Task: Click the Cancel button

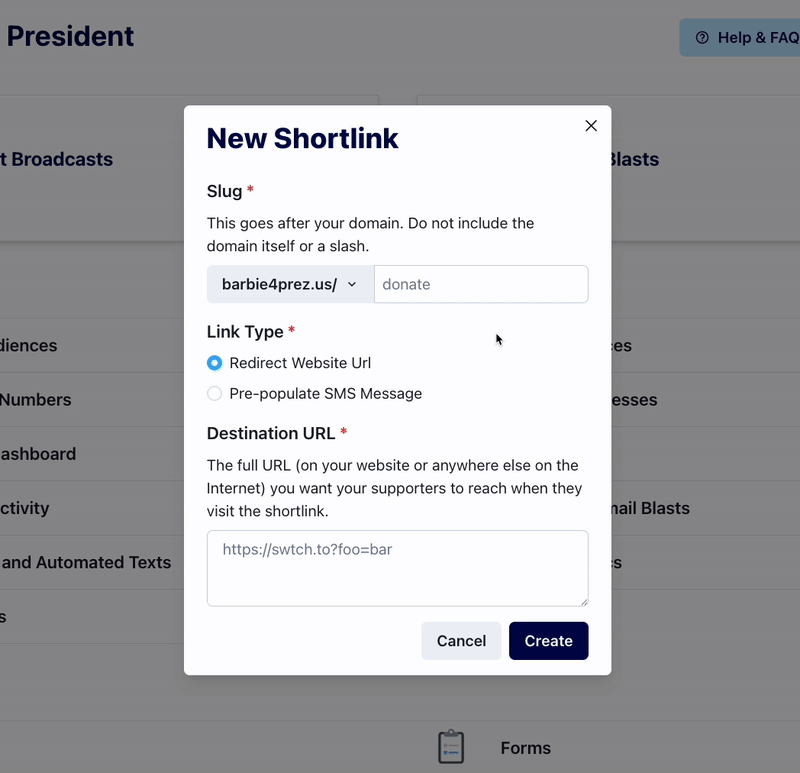Action: (x=461, y=640)
